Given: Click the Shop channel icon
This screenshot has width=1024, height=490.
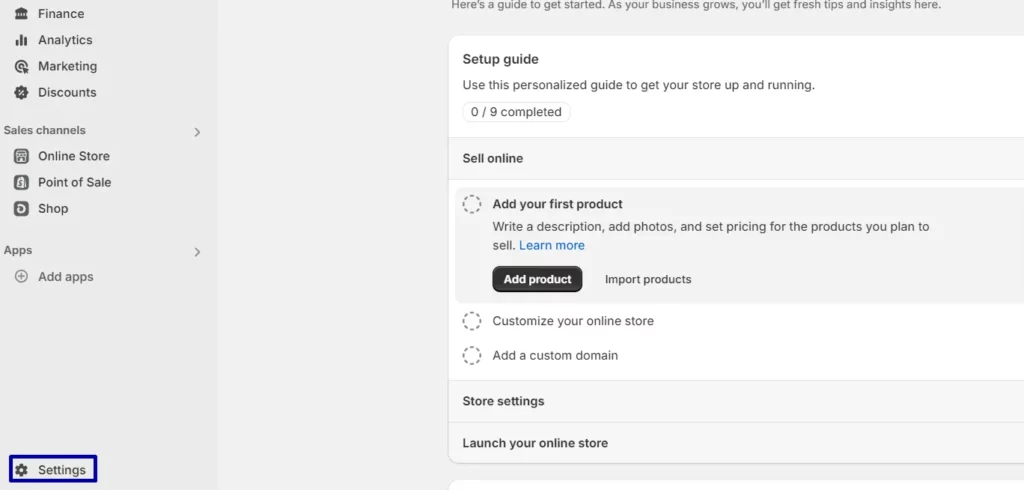Looking at the screenshot, I should click(22, 208).
